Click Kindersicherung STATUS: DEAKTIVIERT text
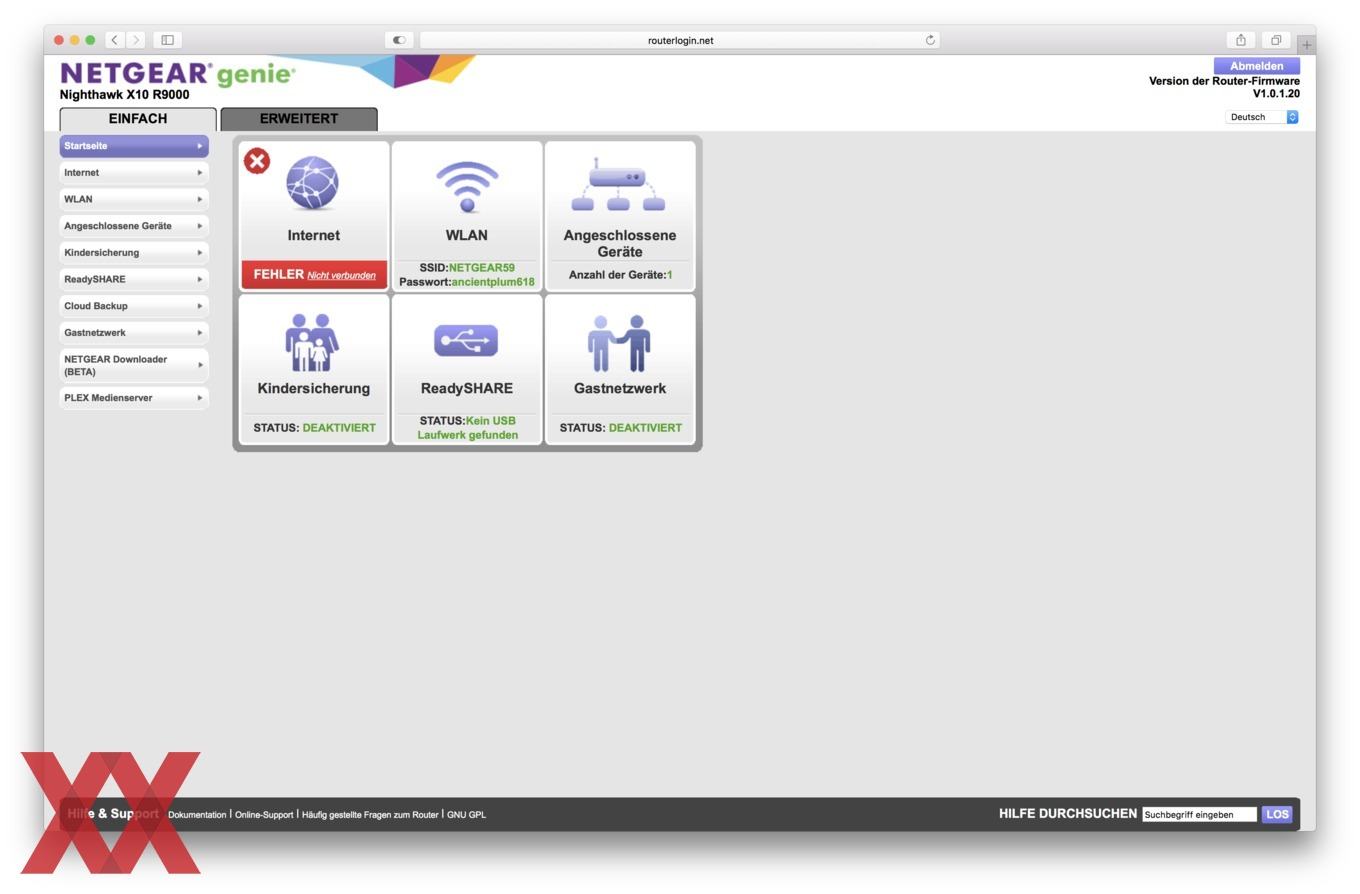The width and height of the screenshot is (1360, 894). click(314, 428)
